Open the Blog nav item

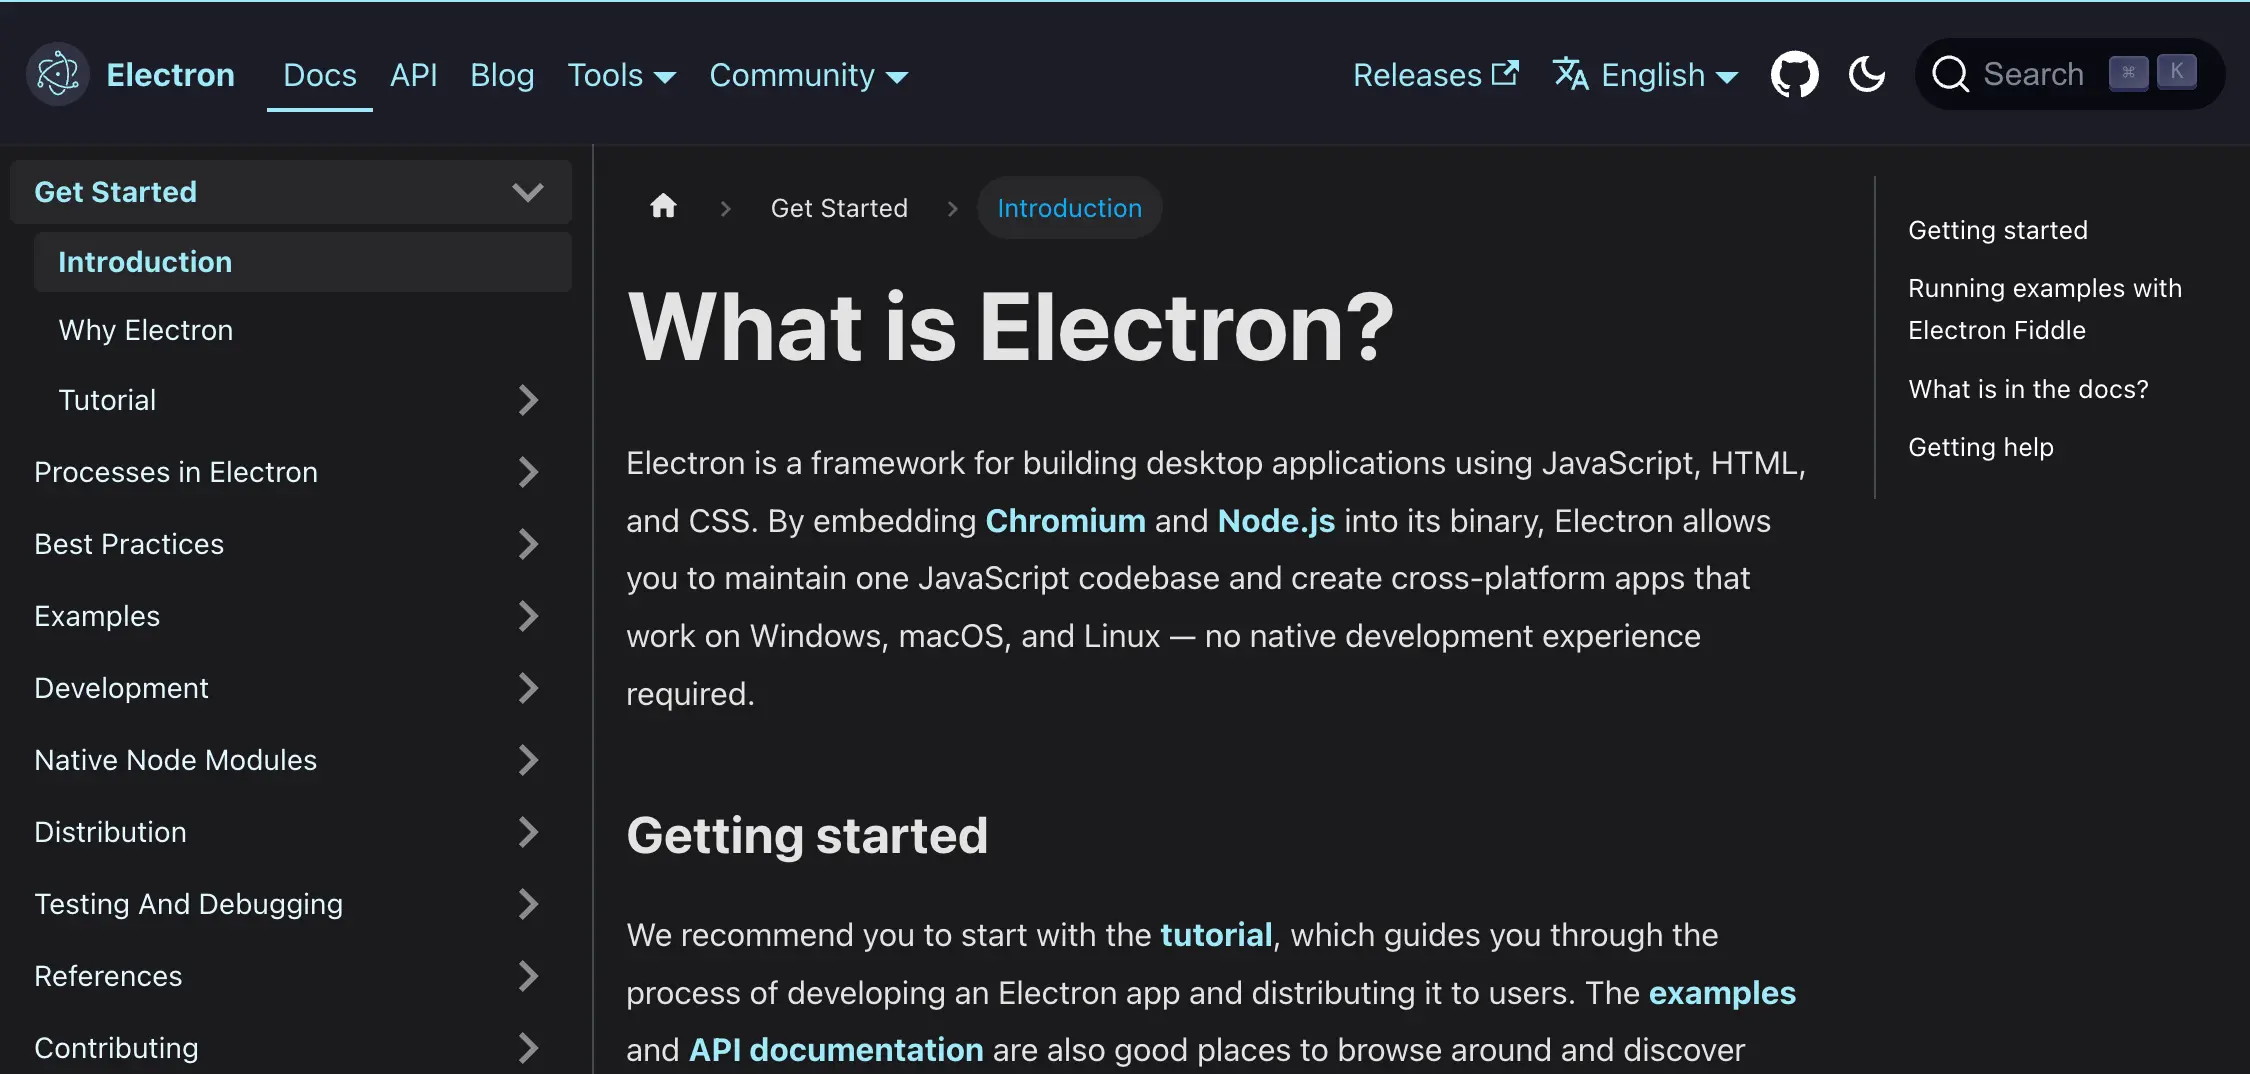[502, 75]
